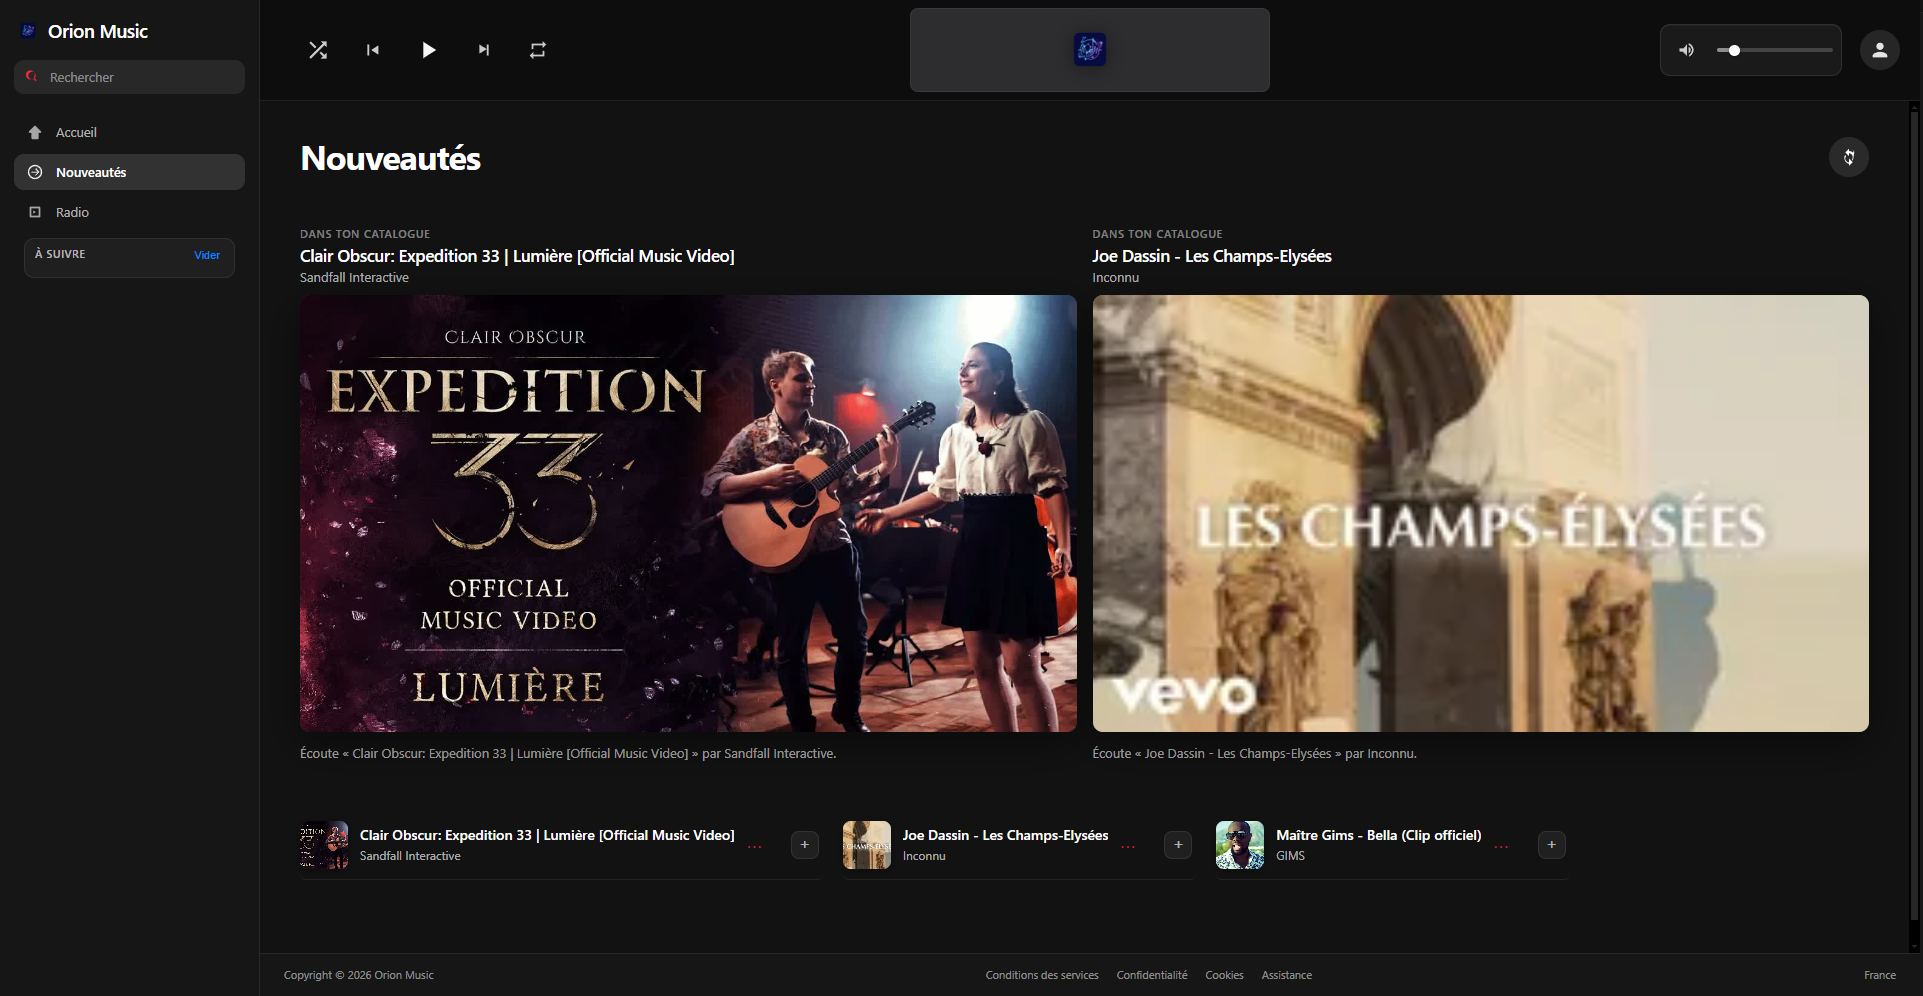1923x996 pixels.
Task: Add Joe Dassin track to the queue
Action: pos(1178,845)
